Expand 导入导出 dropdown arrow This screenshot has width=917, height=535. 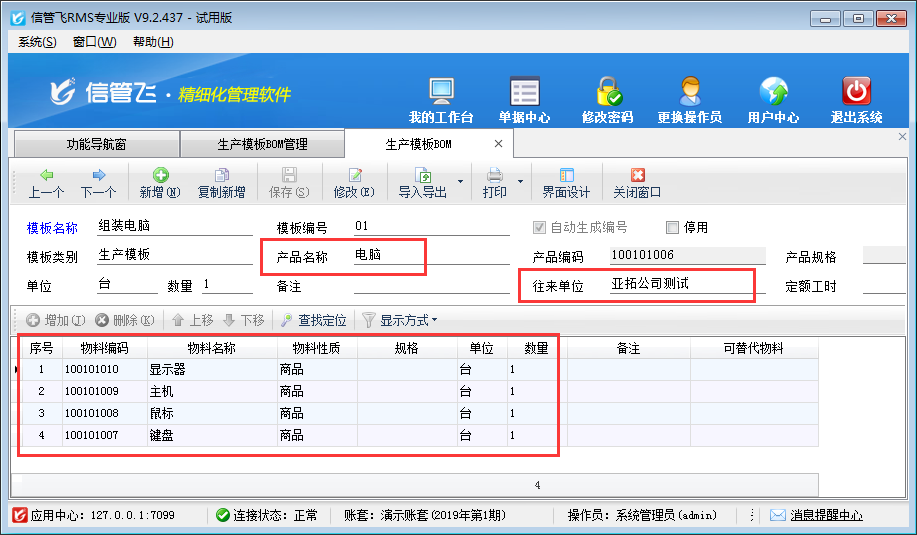[x=461, y=182]
